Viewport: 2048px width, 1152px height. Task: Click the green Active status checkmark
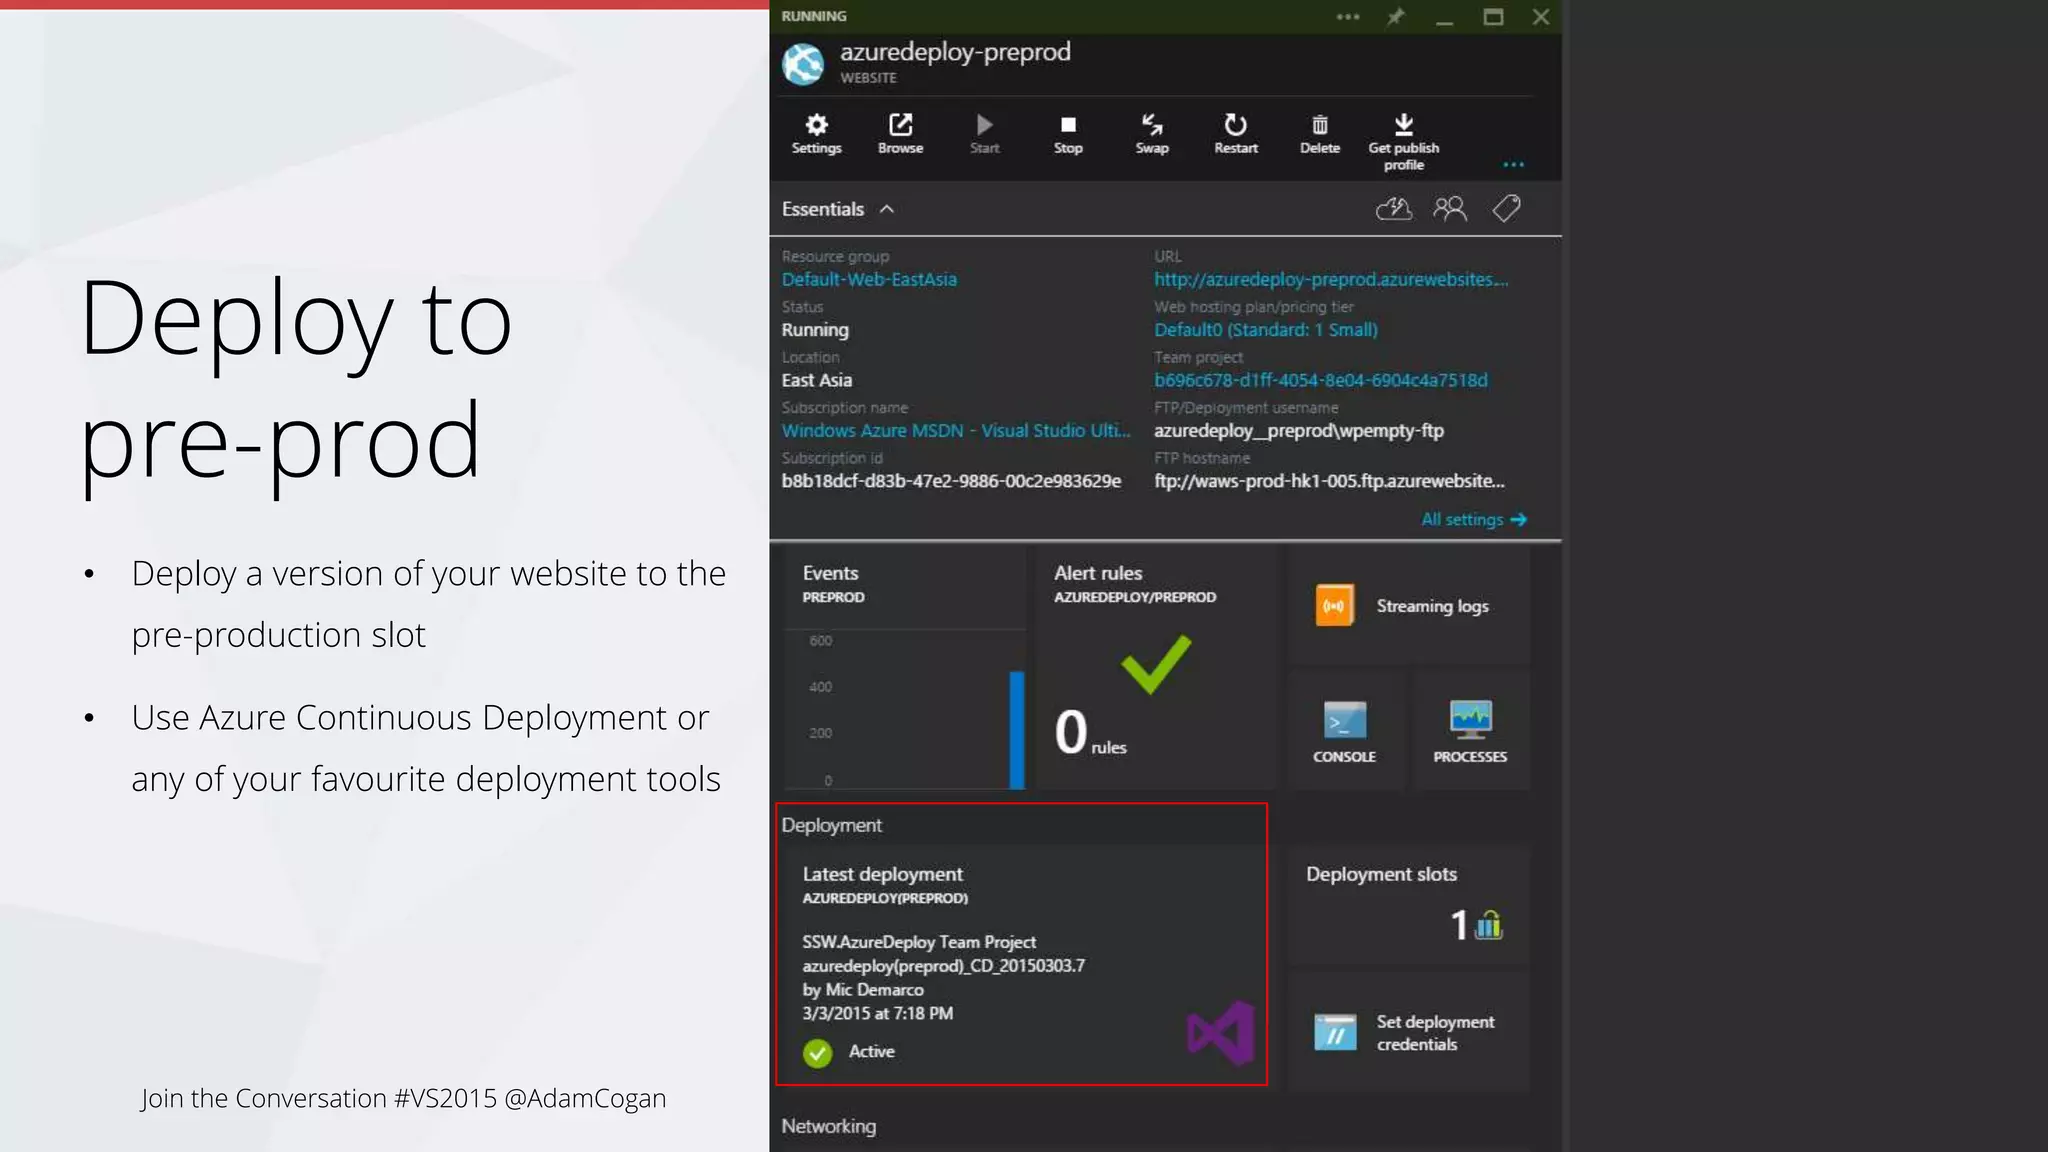[x=817, y=1052]
